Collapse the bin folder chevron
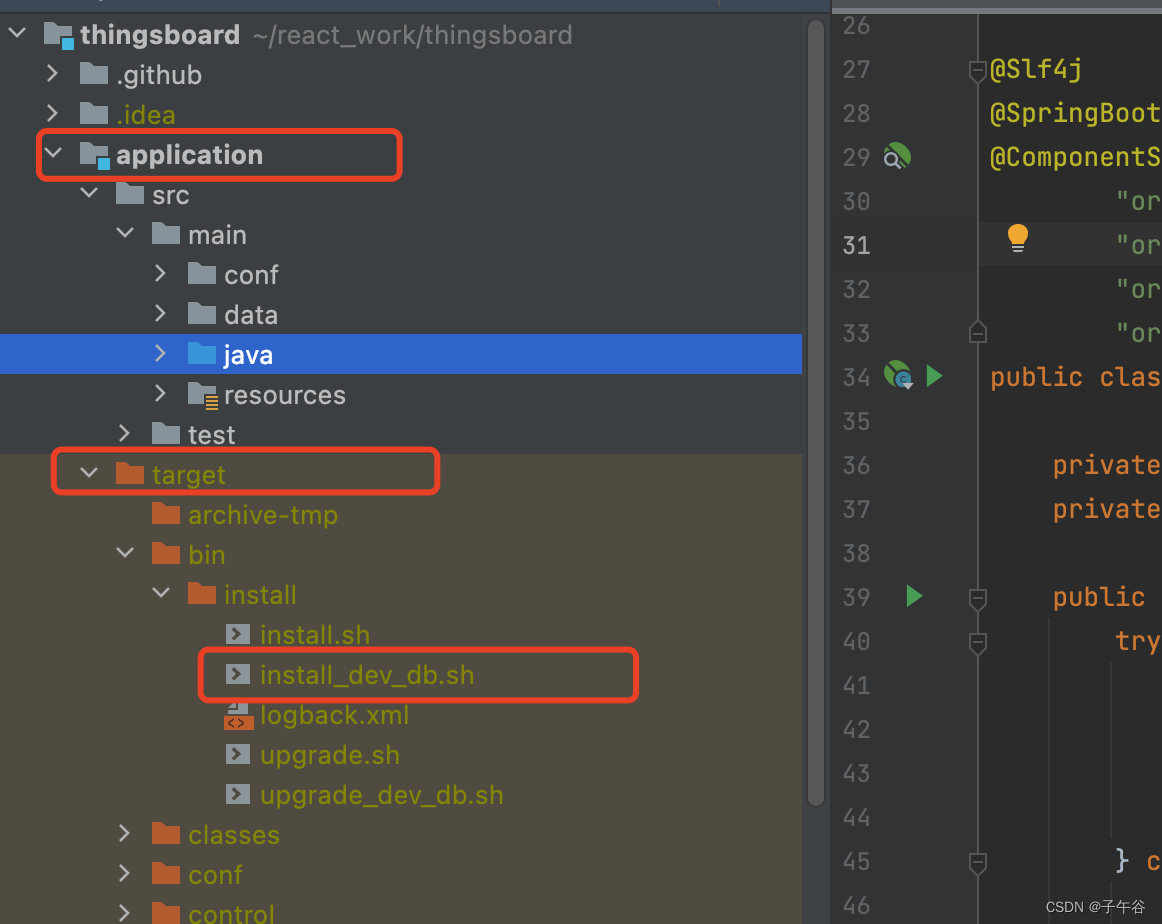Image resolution: width=1162 pixels, height=924 pixels. [x=125, y=553]
